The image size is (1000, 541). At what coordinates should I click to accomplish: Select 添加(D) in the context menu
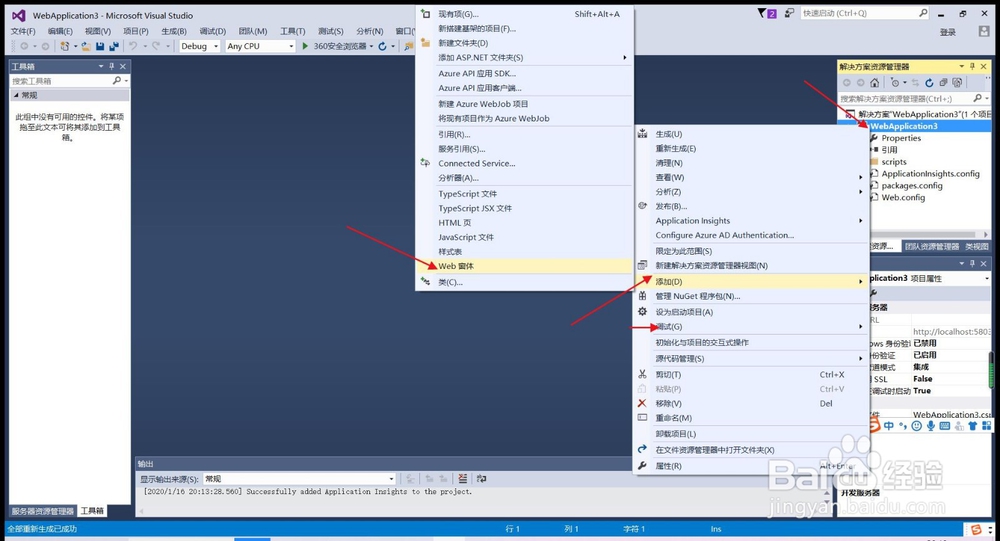click(x=751, y=281)
